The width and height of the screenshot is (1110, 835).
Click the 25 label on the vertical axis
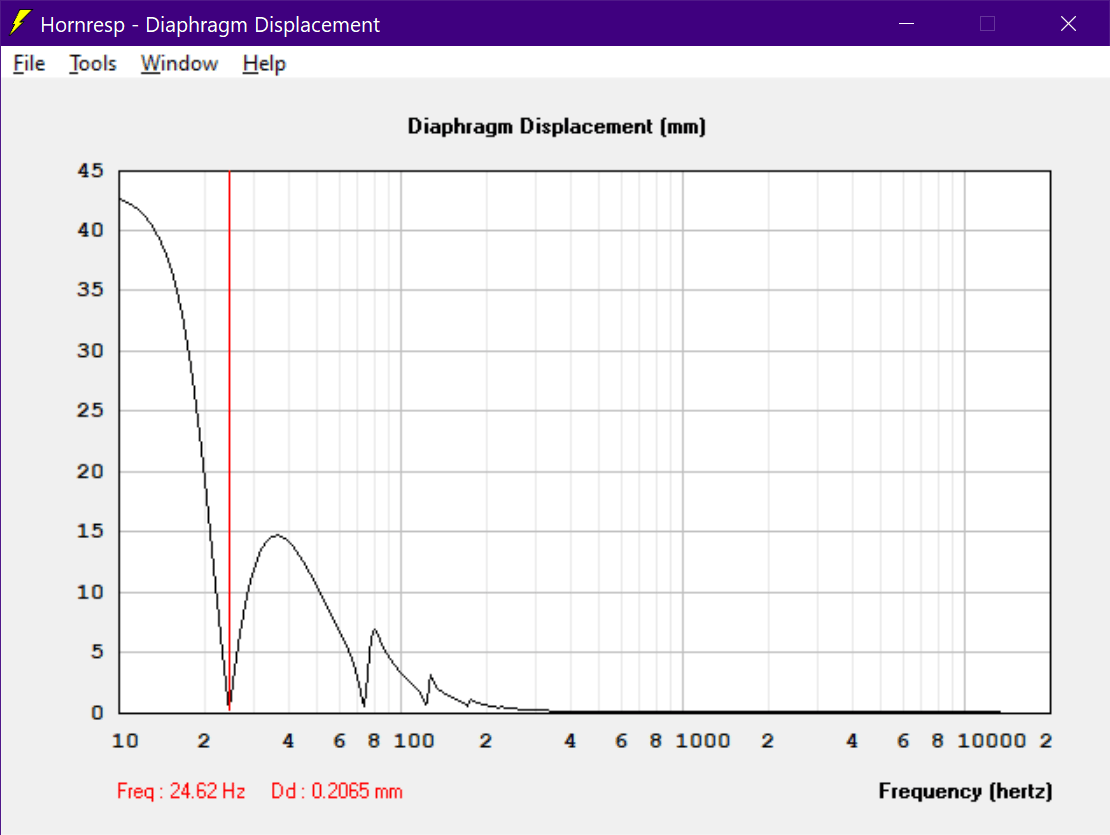90,410
